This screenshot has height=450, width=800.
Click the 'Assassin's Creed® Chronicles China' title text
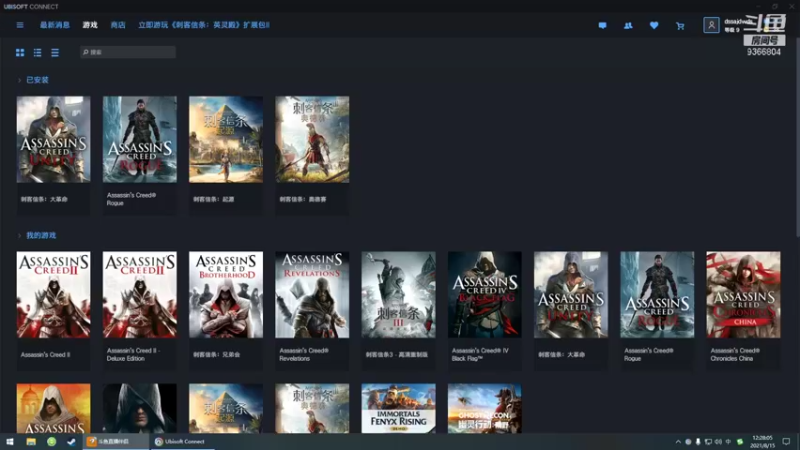(x=735, y=355)
